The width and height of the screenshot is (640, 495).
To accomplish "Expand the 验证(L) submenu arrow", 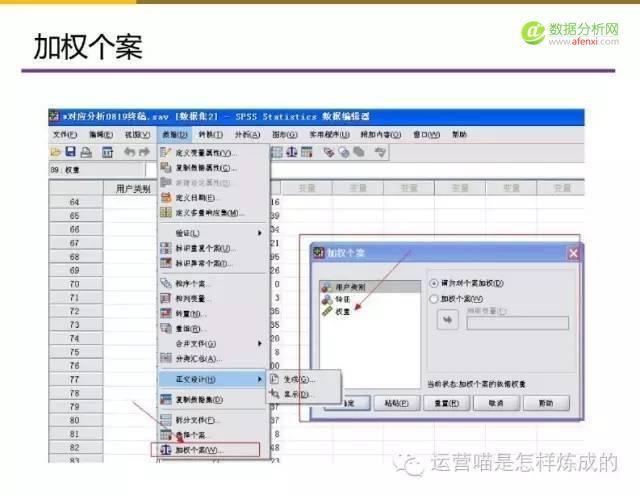I will click(x=260, y=233).
